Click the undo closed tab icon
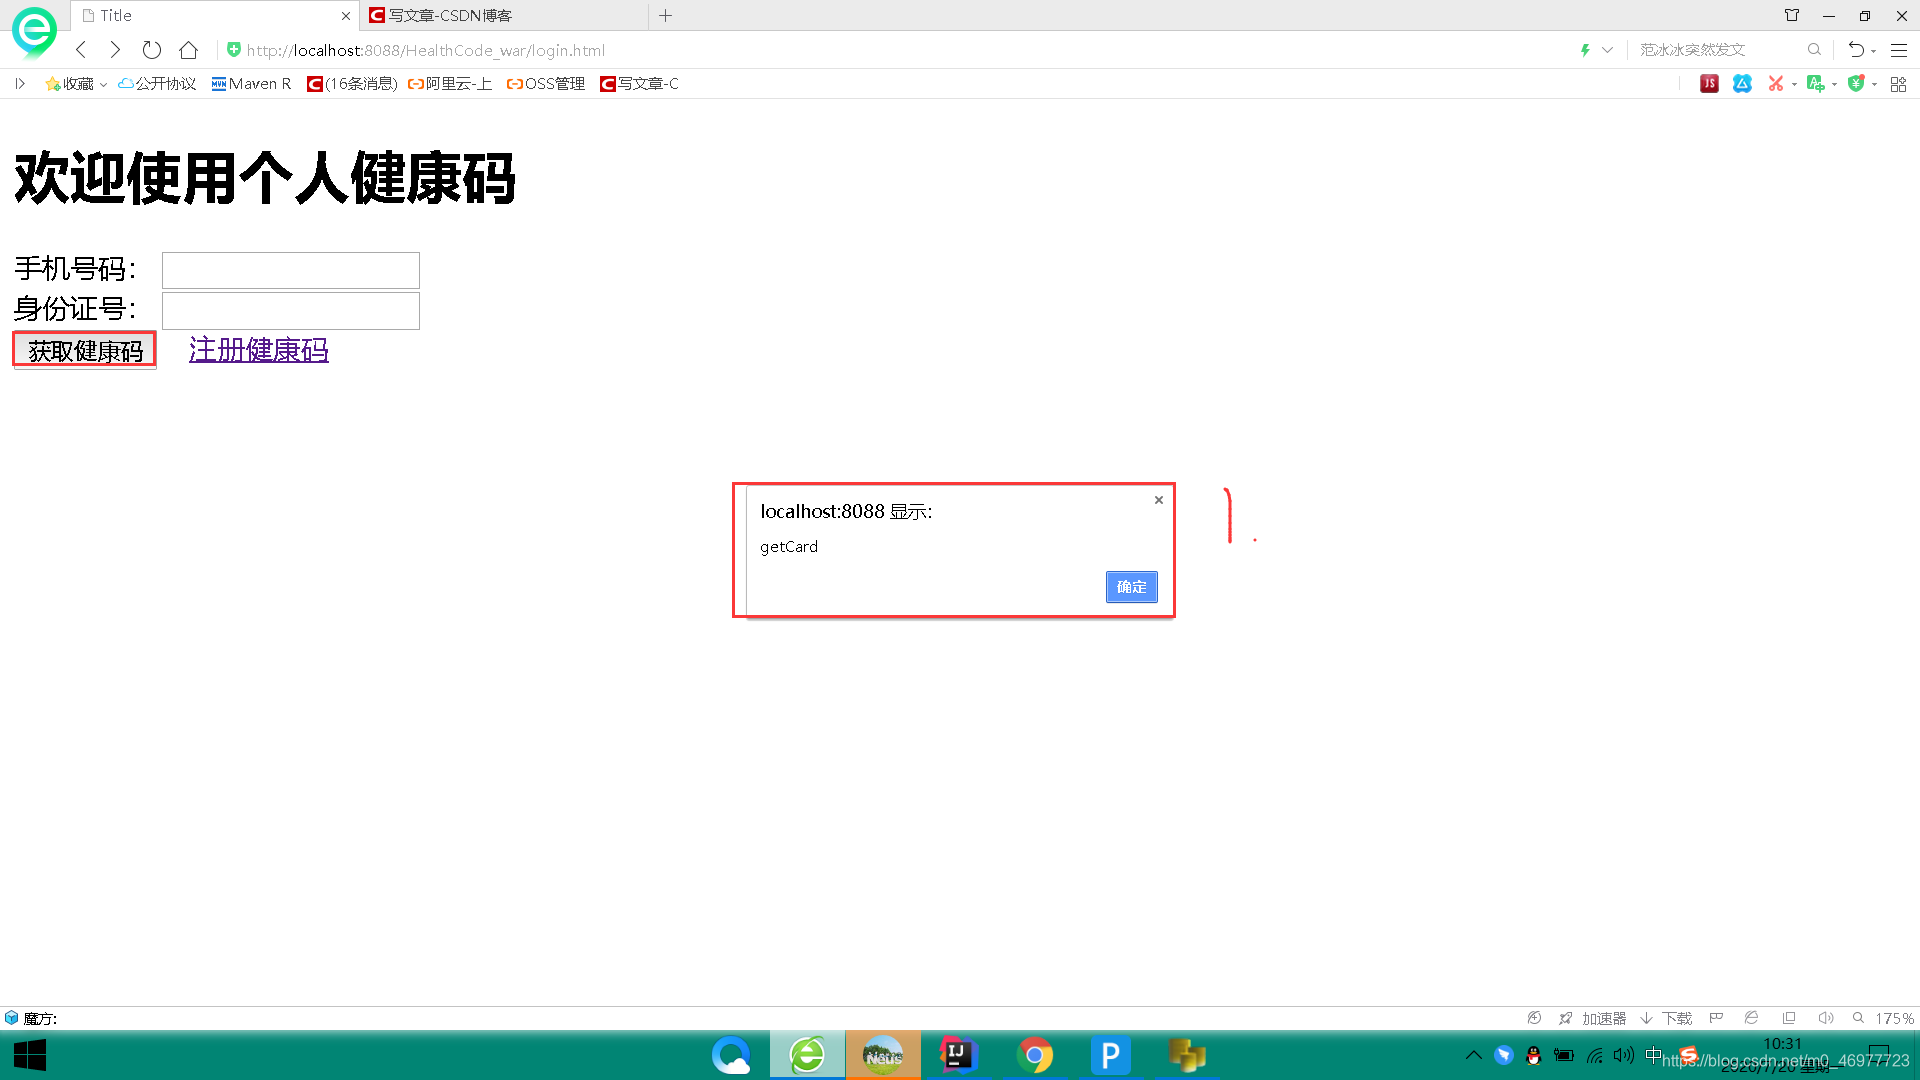This screenshot has width=1920, height=1080. click(x=1857, y=50)
